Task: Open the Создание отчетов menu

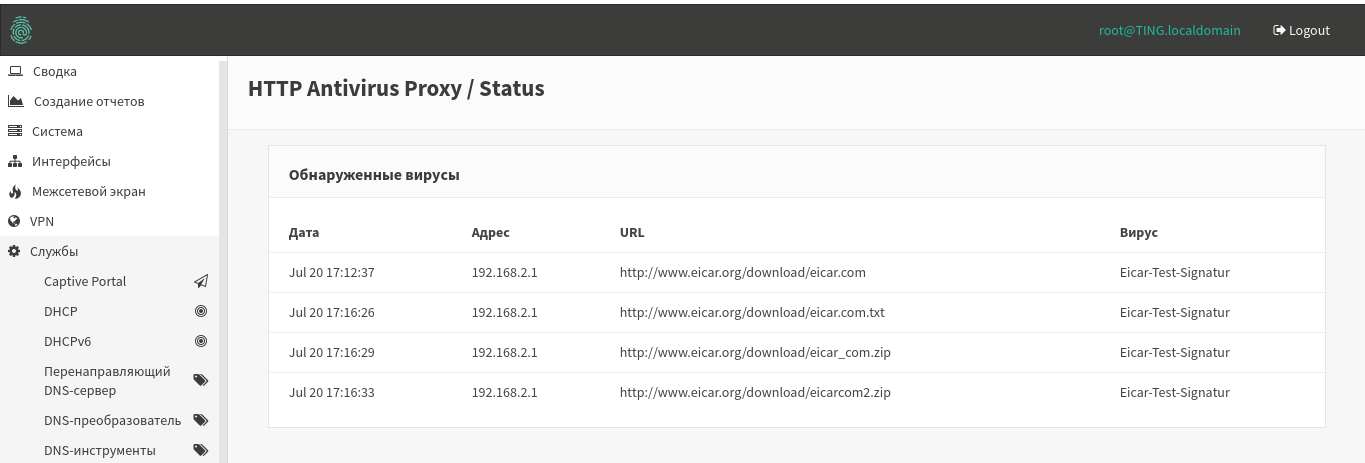Action: (89, 102)
